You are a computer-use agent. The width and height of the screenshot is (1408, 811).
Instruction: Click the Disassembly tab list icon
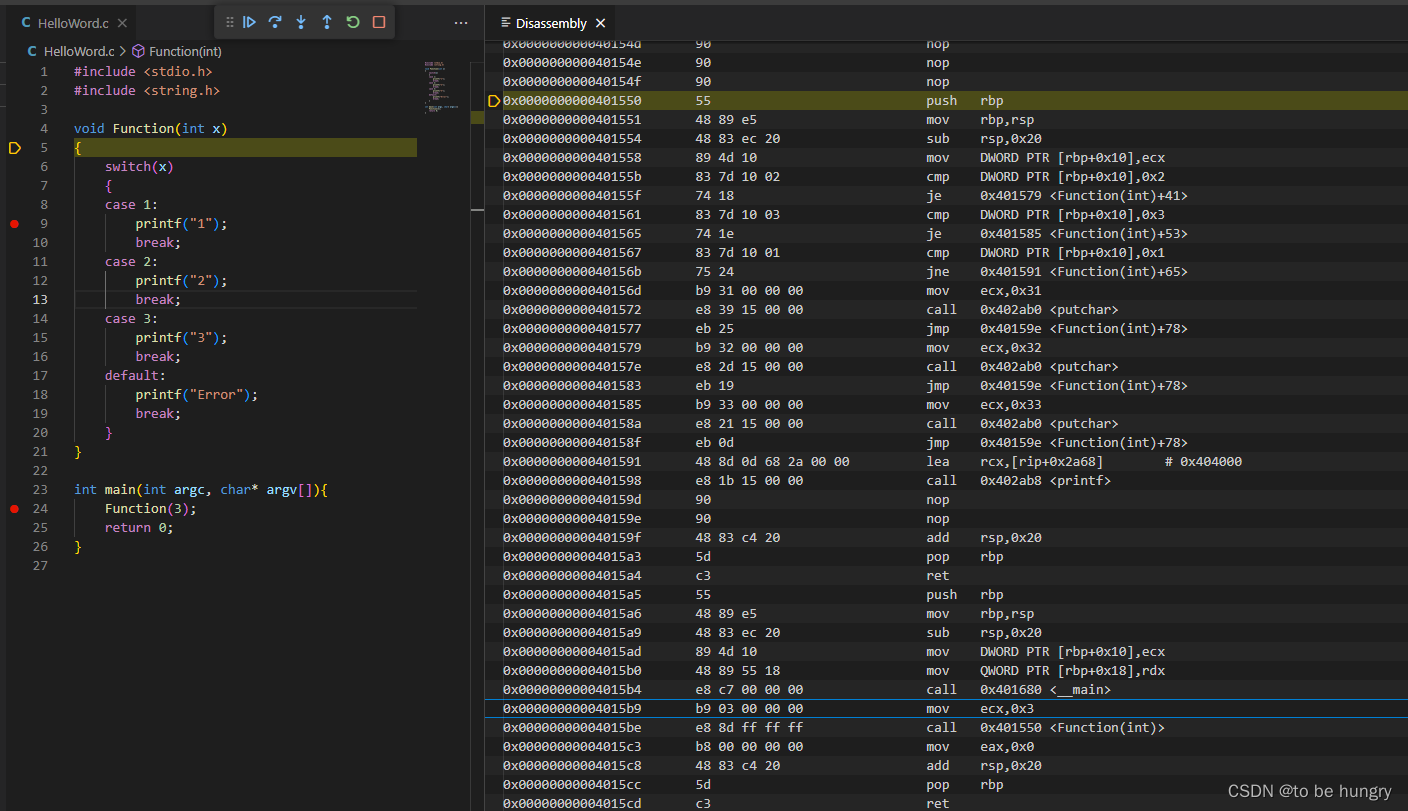pyautogui.click(x=505, y=23)
